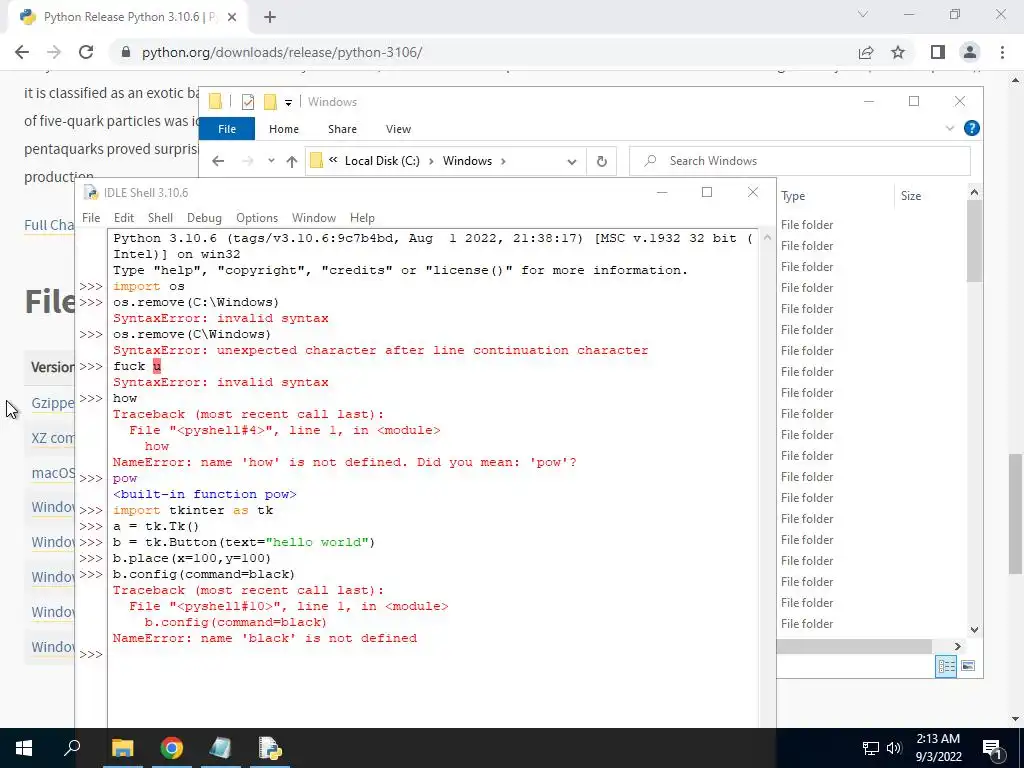Open the taskbar search magnifier
Screen dimensions: 1024x768
(x=72, y=748)
